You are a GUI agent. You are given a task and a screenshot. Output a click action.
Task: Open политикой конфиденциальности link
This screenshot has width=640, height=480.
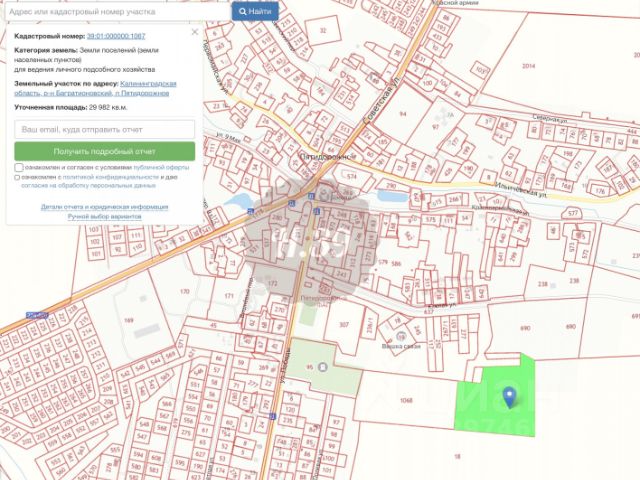point(110,177)
